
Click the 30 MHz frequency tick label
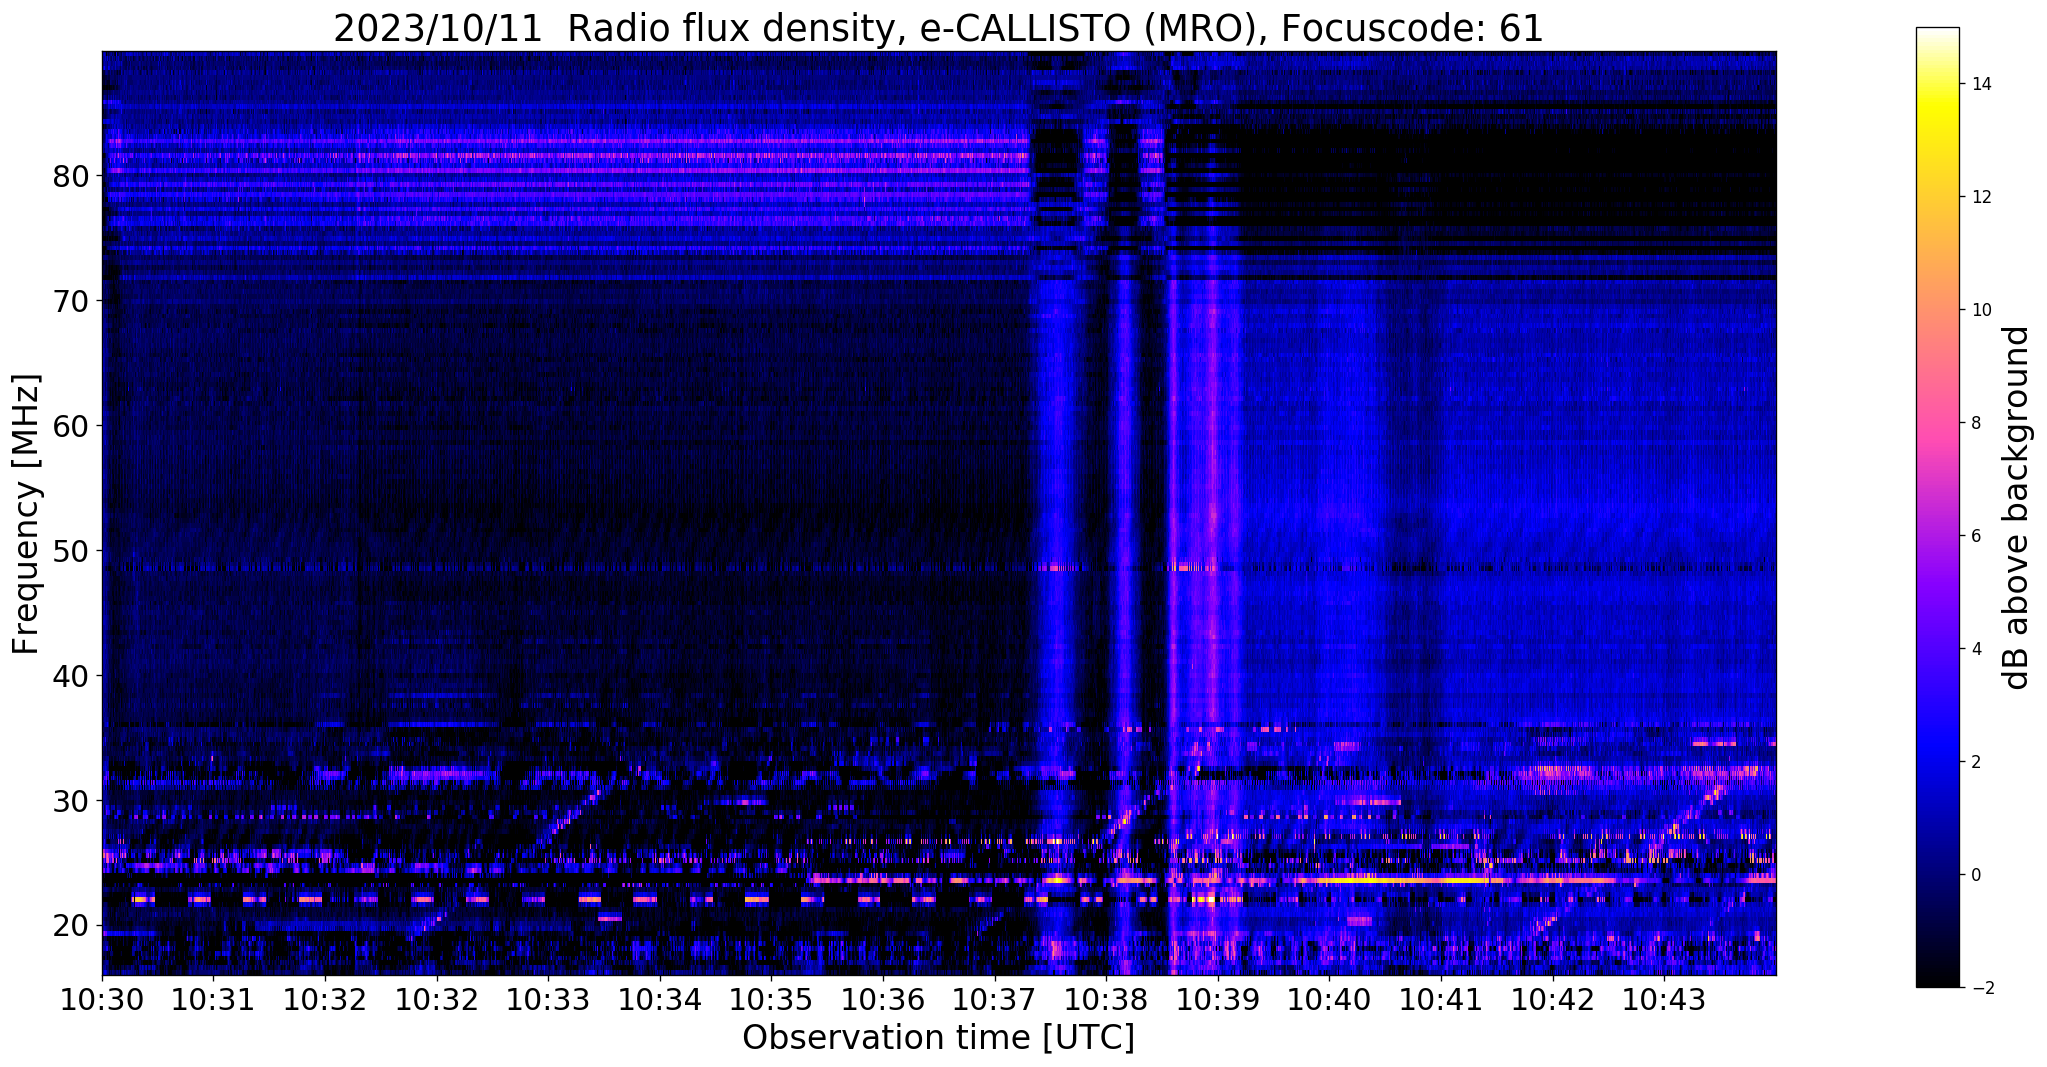pos(70,801)
